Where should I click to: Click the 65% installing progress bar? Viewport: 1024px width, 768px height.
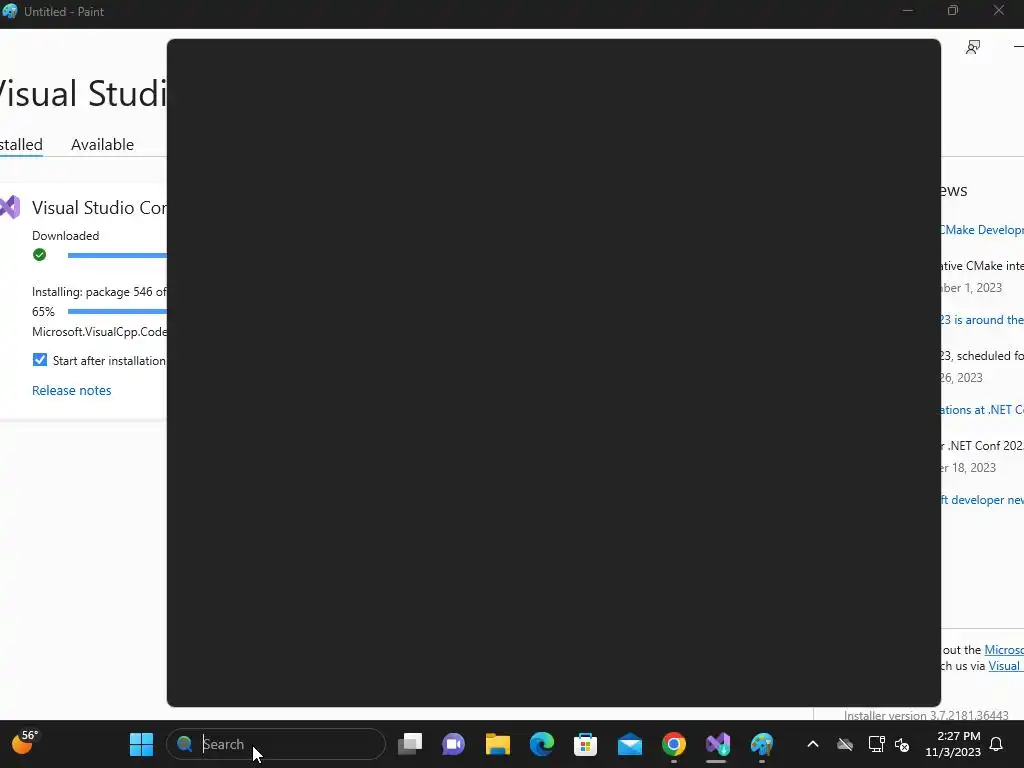click(x=117, y=312)
